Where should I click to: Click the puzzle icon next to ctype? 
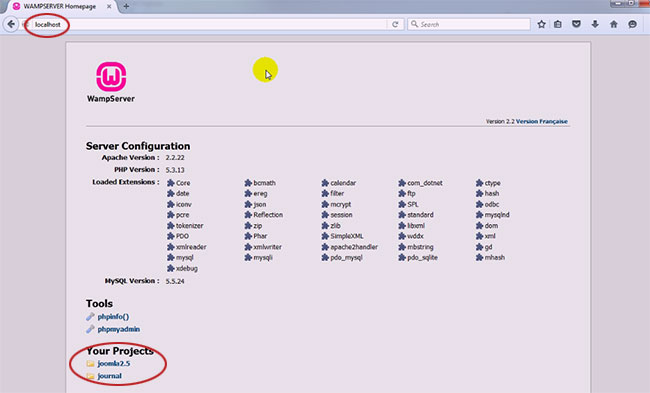point(479,183)
